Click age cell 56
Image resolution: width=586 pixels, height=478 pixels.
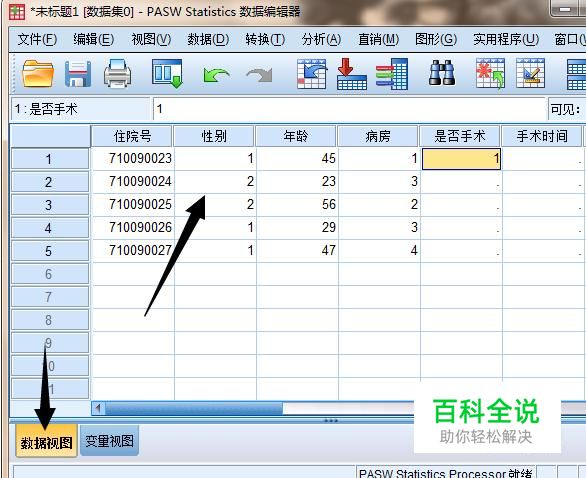297,204
